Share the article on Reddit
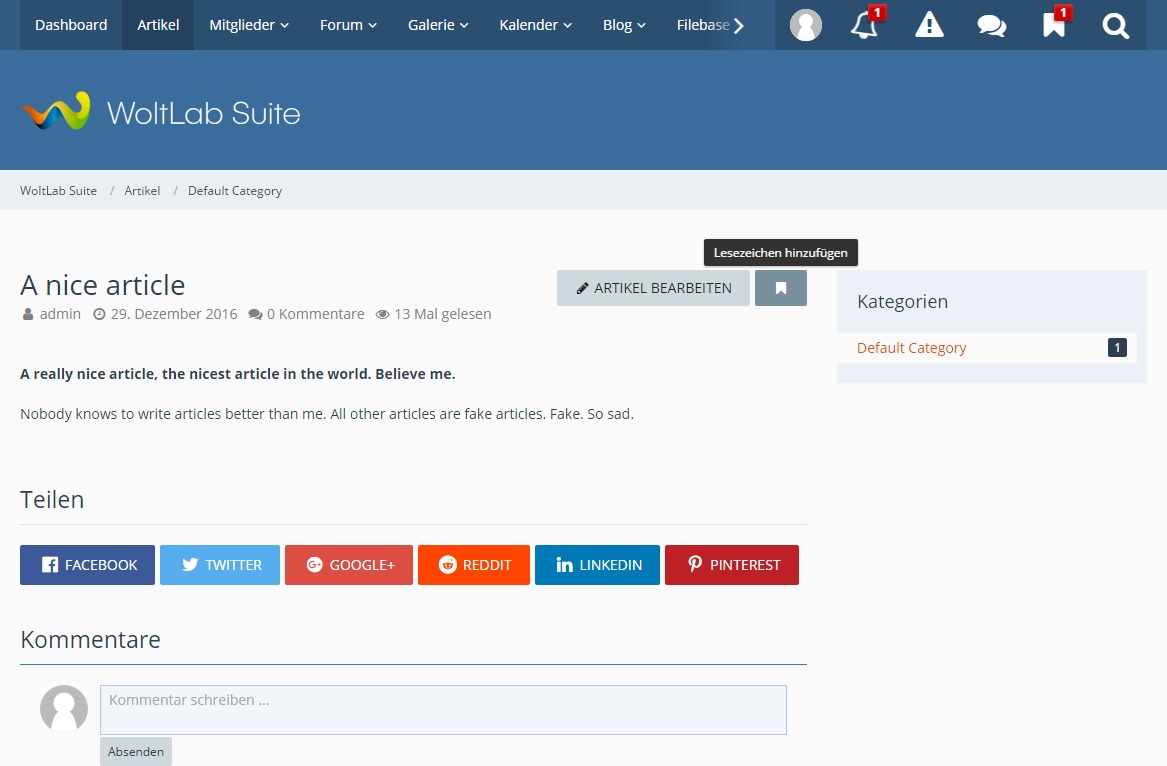1167x766 pixels. (x=473, y=565)
